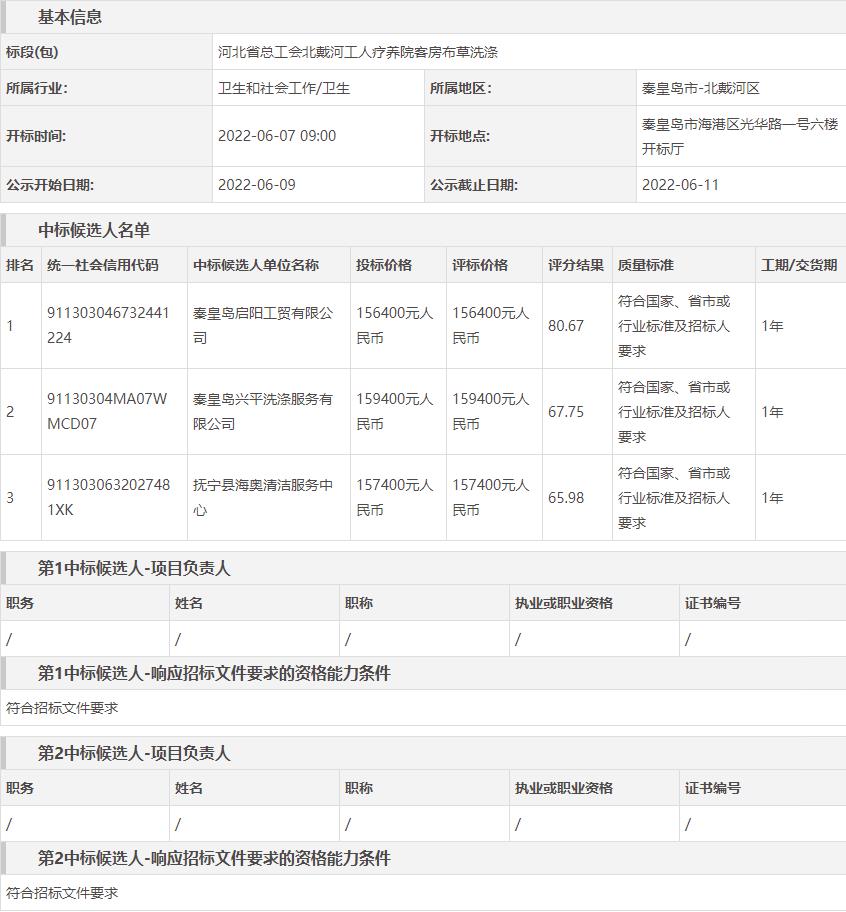Select candidate 抚宁县海奥清洁服务中心
846x912 pixels.
point(263,497)
